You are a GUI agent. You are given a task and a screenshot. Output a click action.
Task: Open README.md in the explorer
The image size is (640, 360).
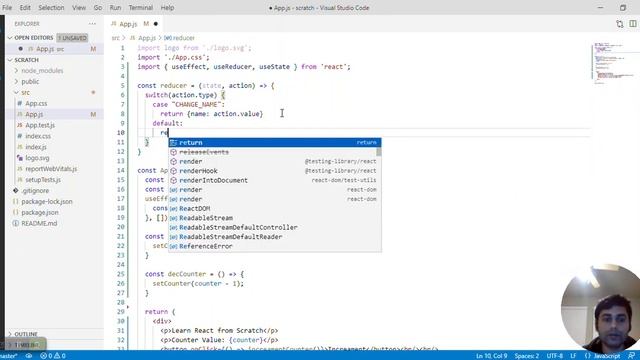click(39, 223)
